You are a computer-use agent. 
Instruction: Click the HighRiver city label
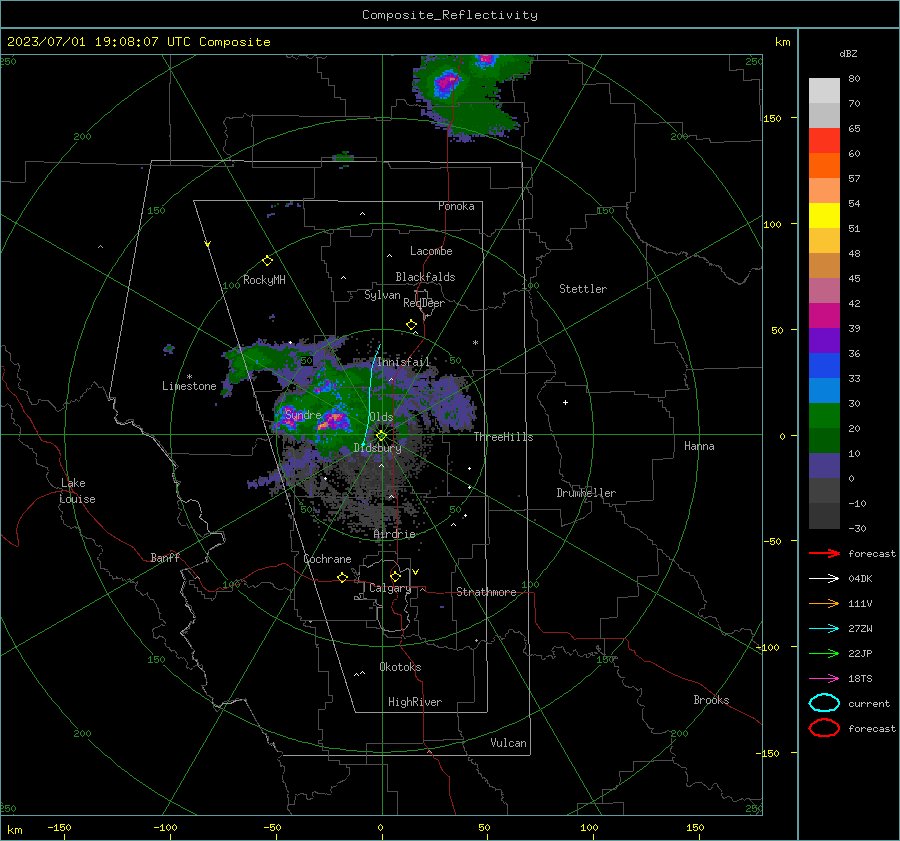coord(415,702)
